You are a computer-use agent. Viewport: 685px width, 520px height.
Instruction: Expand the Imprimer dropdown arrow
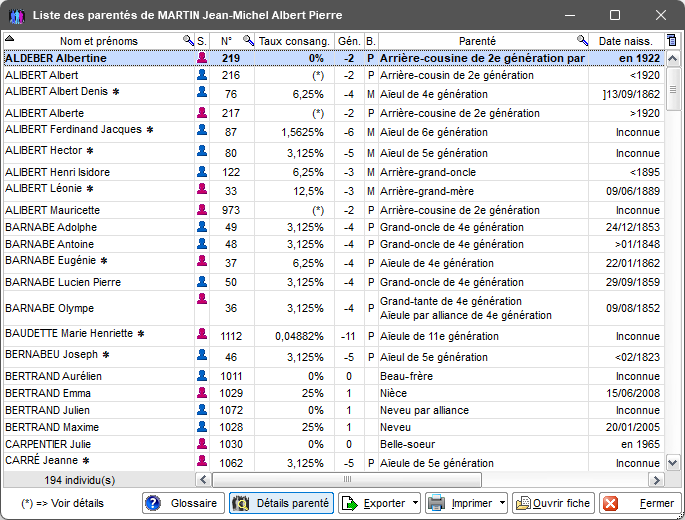[x=502, y=503]
